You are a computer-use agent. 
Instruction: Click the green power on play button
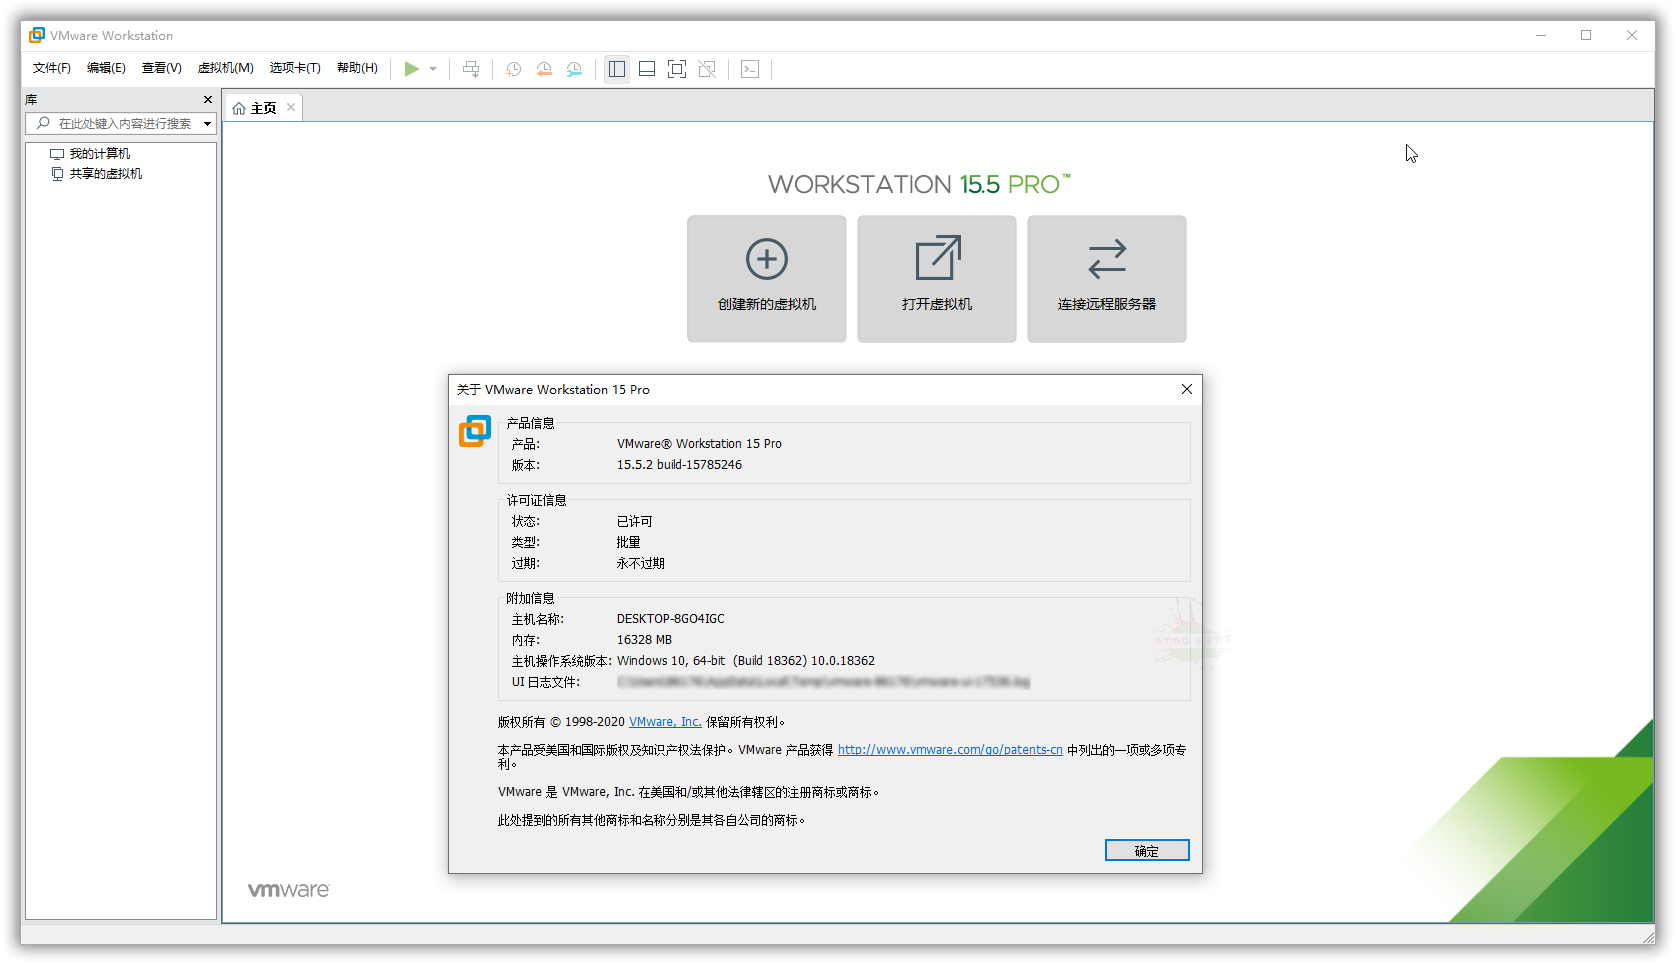[x=411, y=69]
